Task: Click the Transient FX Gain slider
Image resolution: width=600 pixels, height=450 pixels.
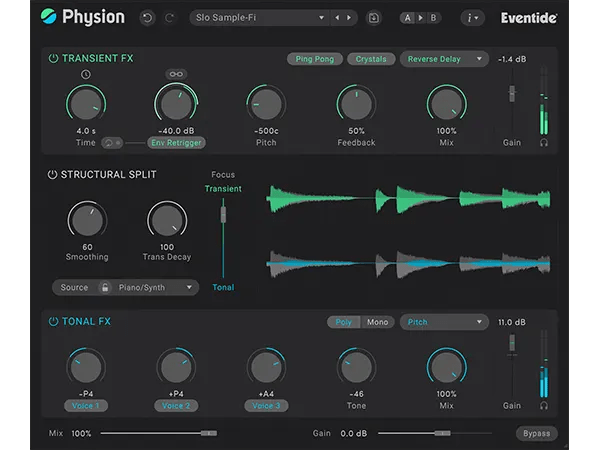Action: point(512,93)
